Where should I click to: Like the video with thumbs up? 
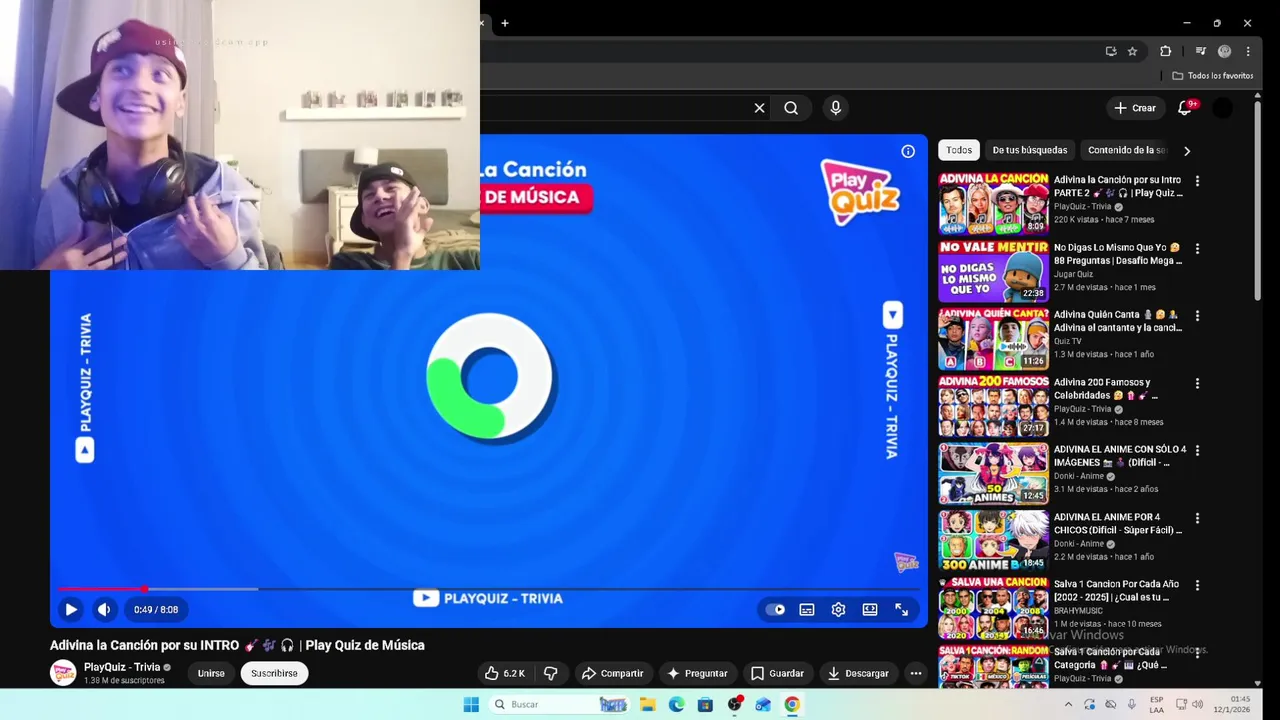(505, 673)
